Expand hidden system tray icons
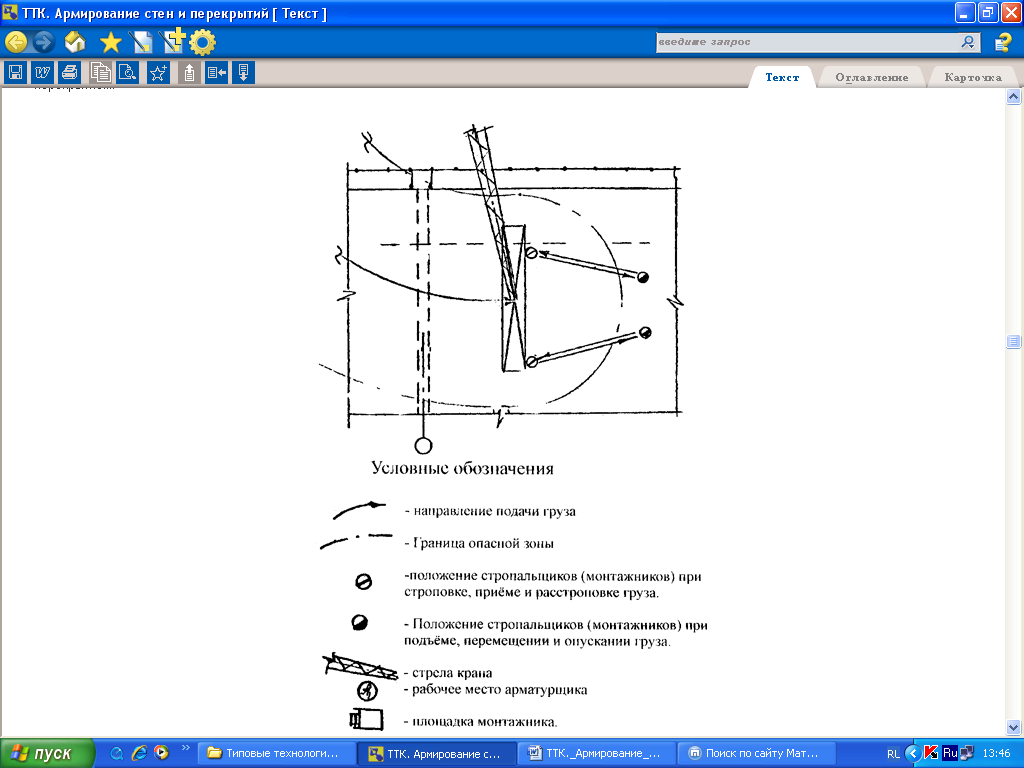The image size is (1024, 768). 913,753
